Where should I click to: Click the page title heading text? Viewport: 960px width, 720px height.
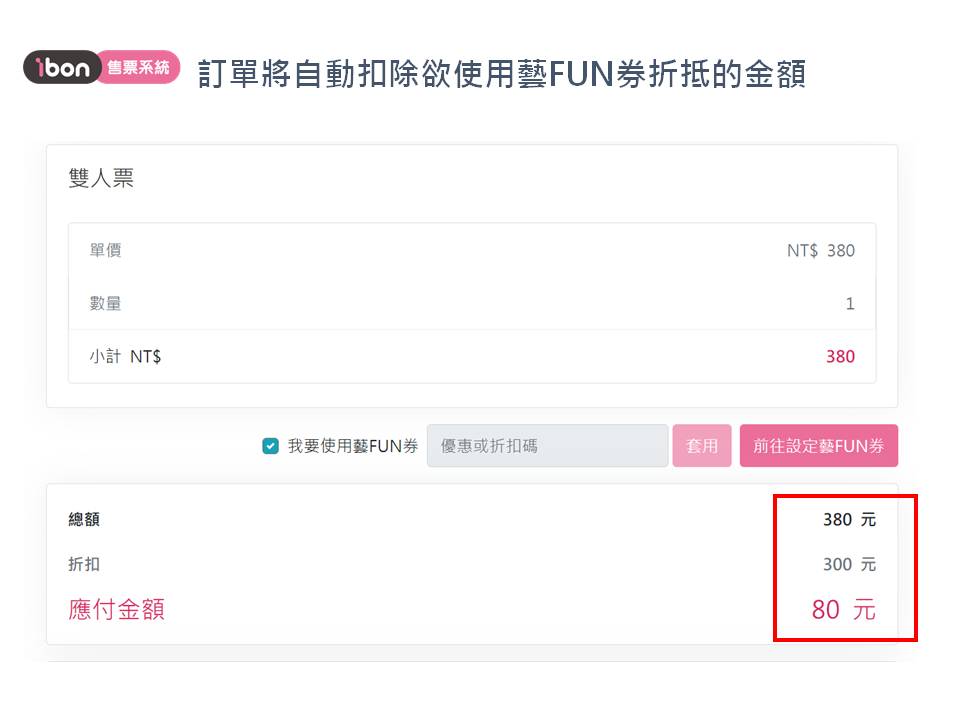coord(501,74)
